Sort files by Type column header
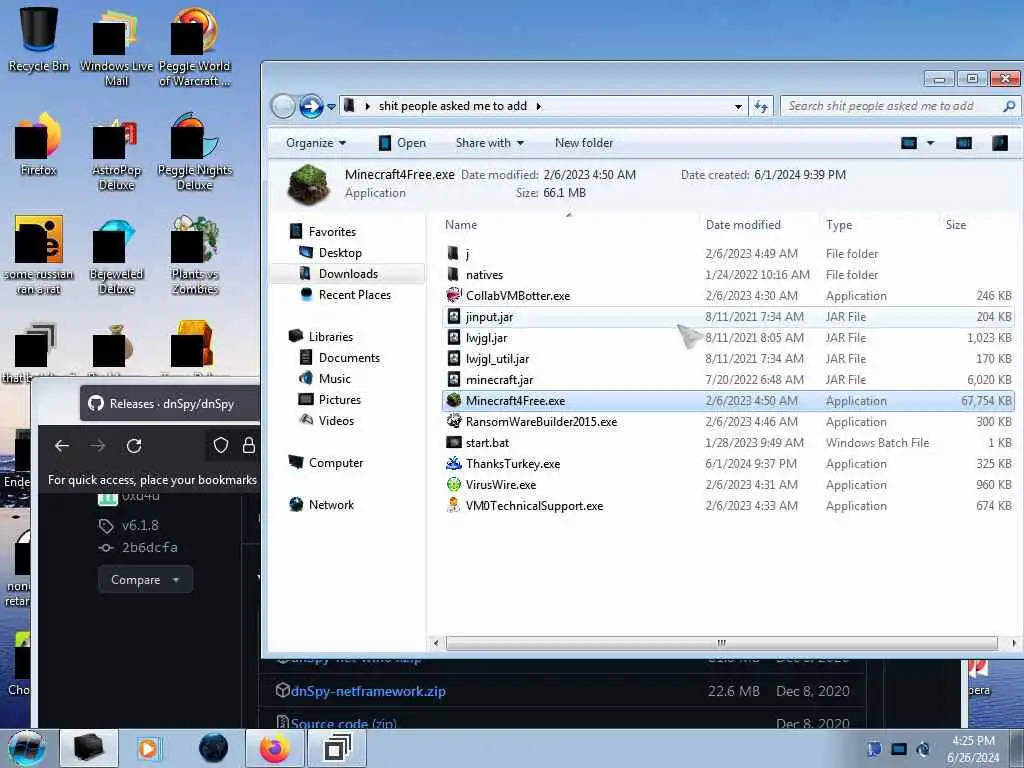 [879, 225]
